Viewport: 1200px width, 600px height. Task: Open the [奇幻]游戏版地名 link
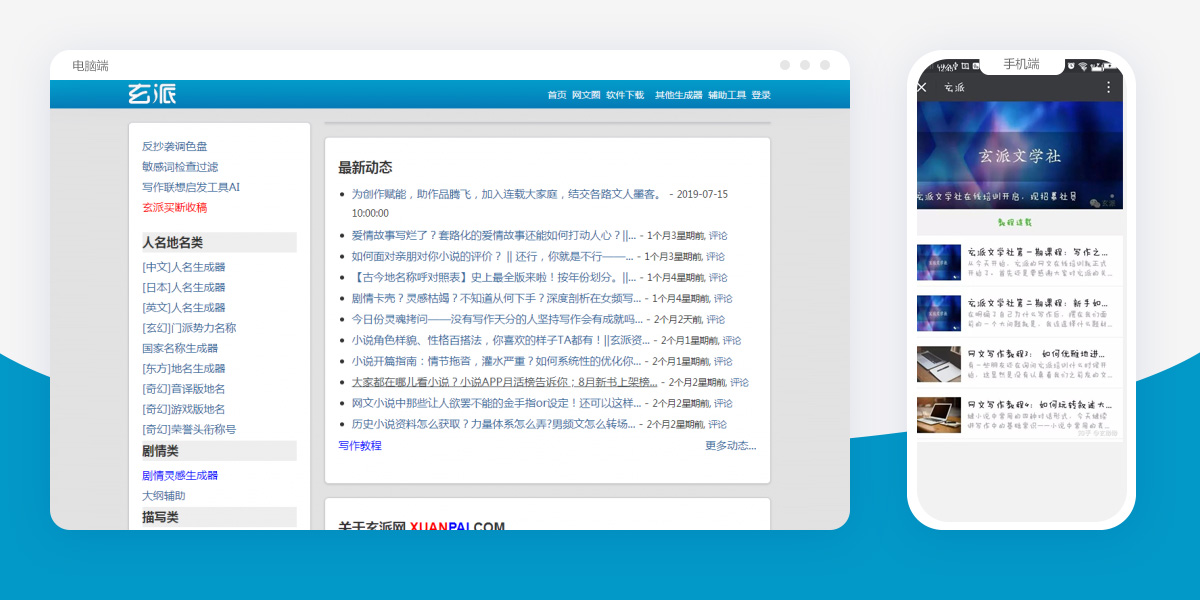click(x=184, y=409)
